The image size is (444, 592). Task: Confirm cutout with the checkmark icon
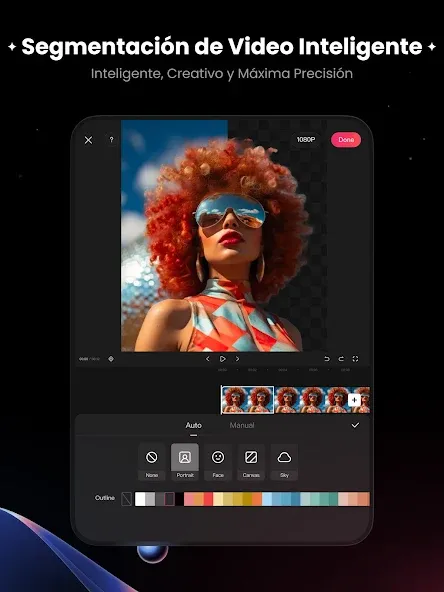tap(355, 425)
